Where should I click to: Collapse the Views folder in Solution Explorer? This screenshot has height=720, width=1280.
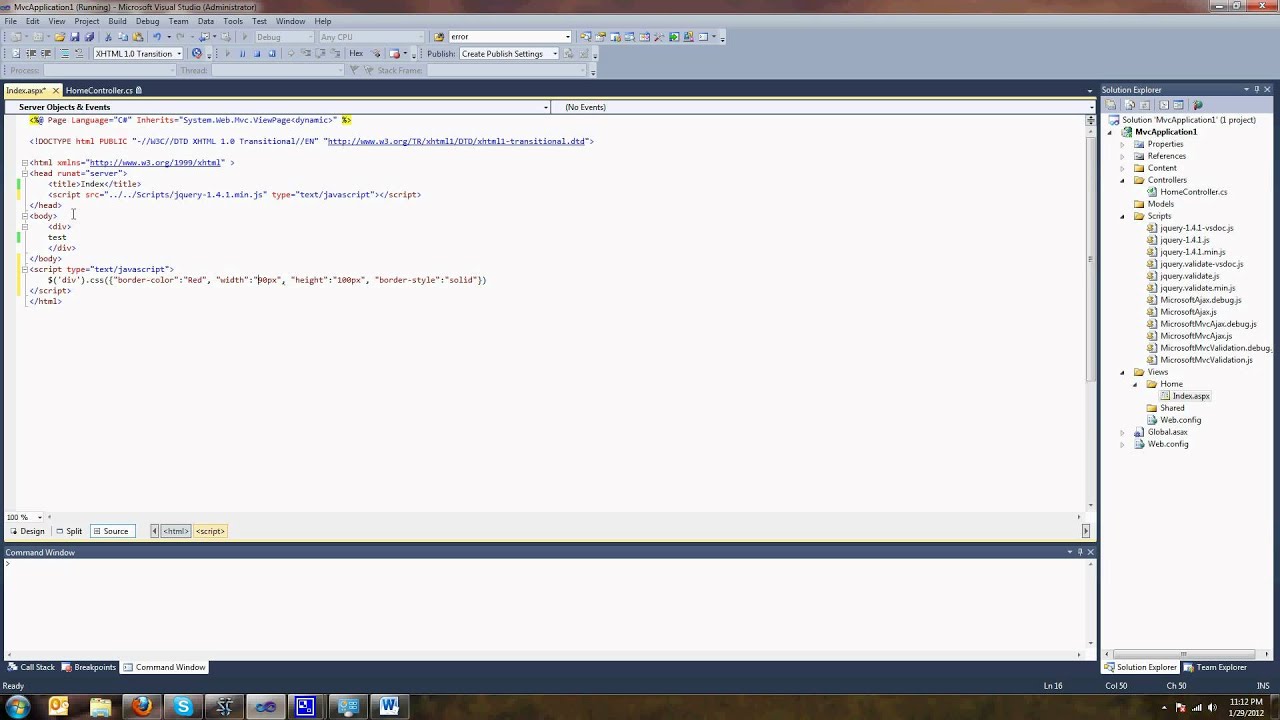1122,372
